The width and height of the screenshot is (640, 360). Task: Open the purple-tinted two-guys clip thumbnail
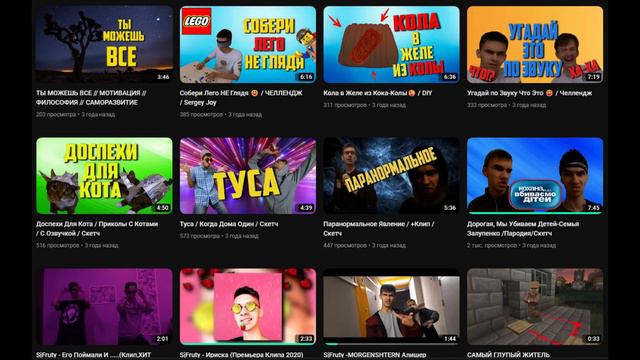[x=104, y=307]
